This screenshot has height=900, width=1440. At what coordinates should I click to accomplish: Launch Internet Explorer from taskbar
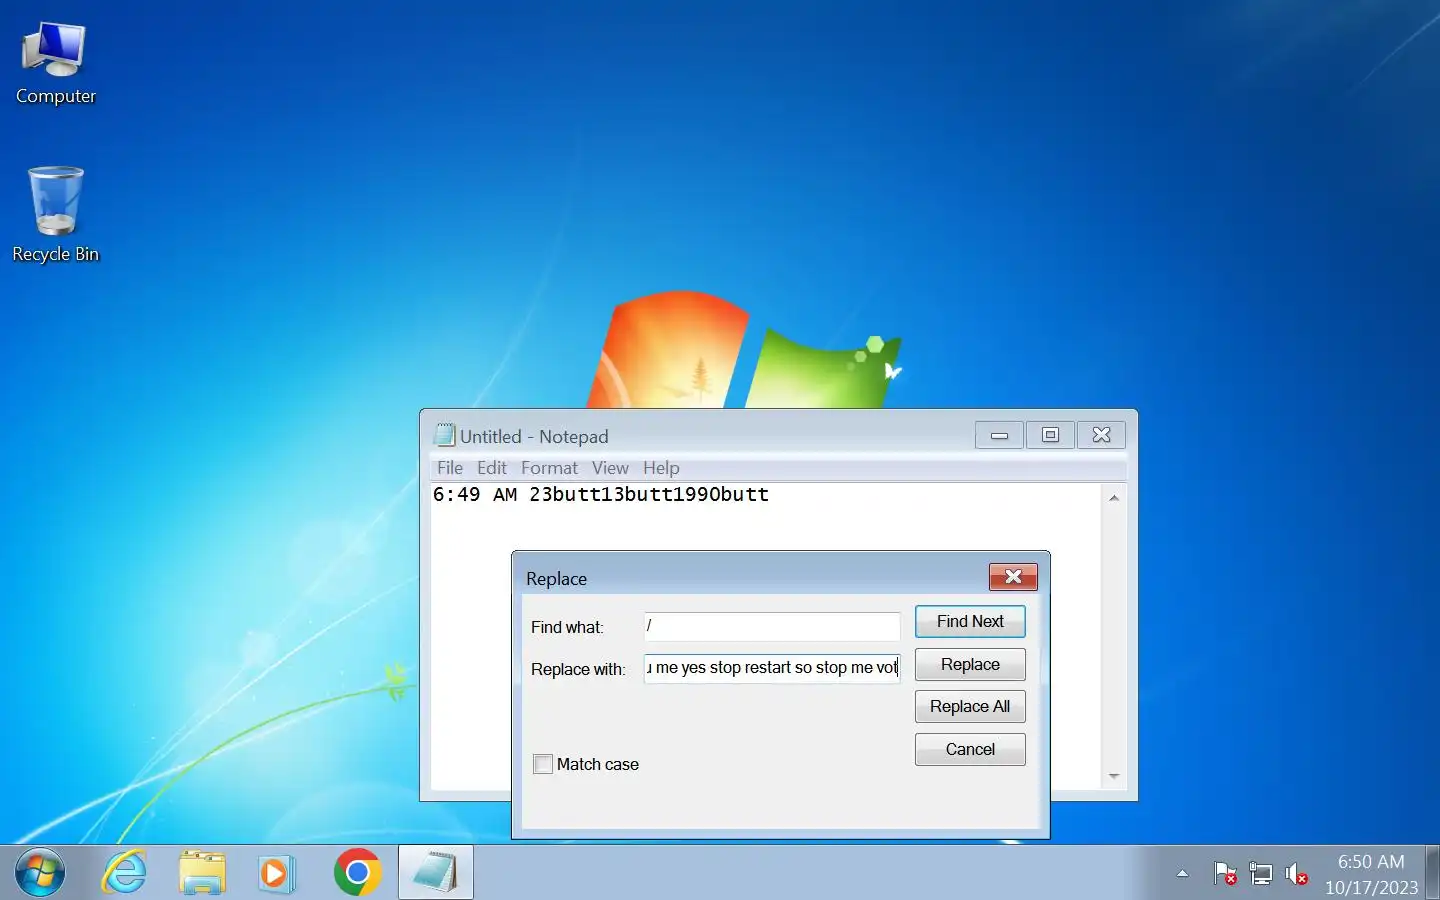(x=125, y=873)
